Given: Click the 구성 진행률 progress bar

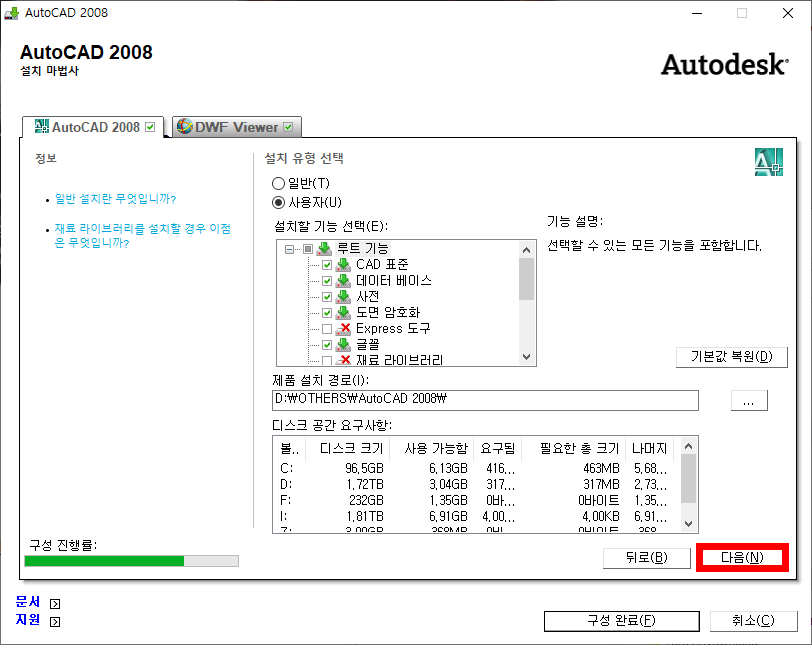Looking at the screenshot, I should 132,561.
